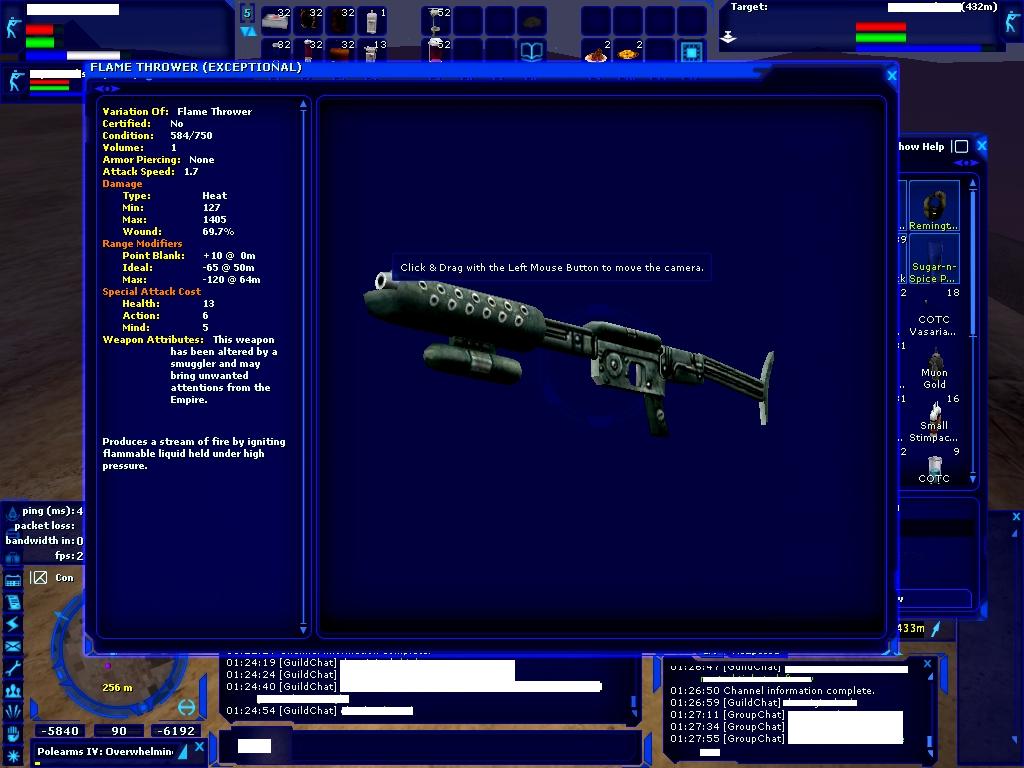
Task: Click the 90 coordinate readout
Action: (x=118, y=731)
